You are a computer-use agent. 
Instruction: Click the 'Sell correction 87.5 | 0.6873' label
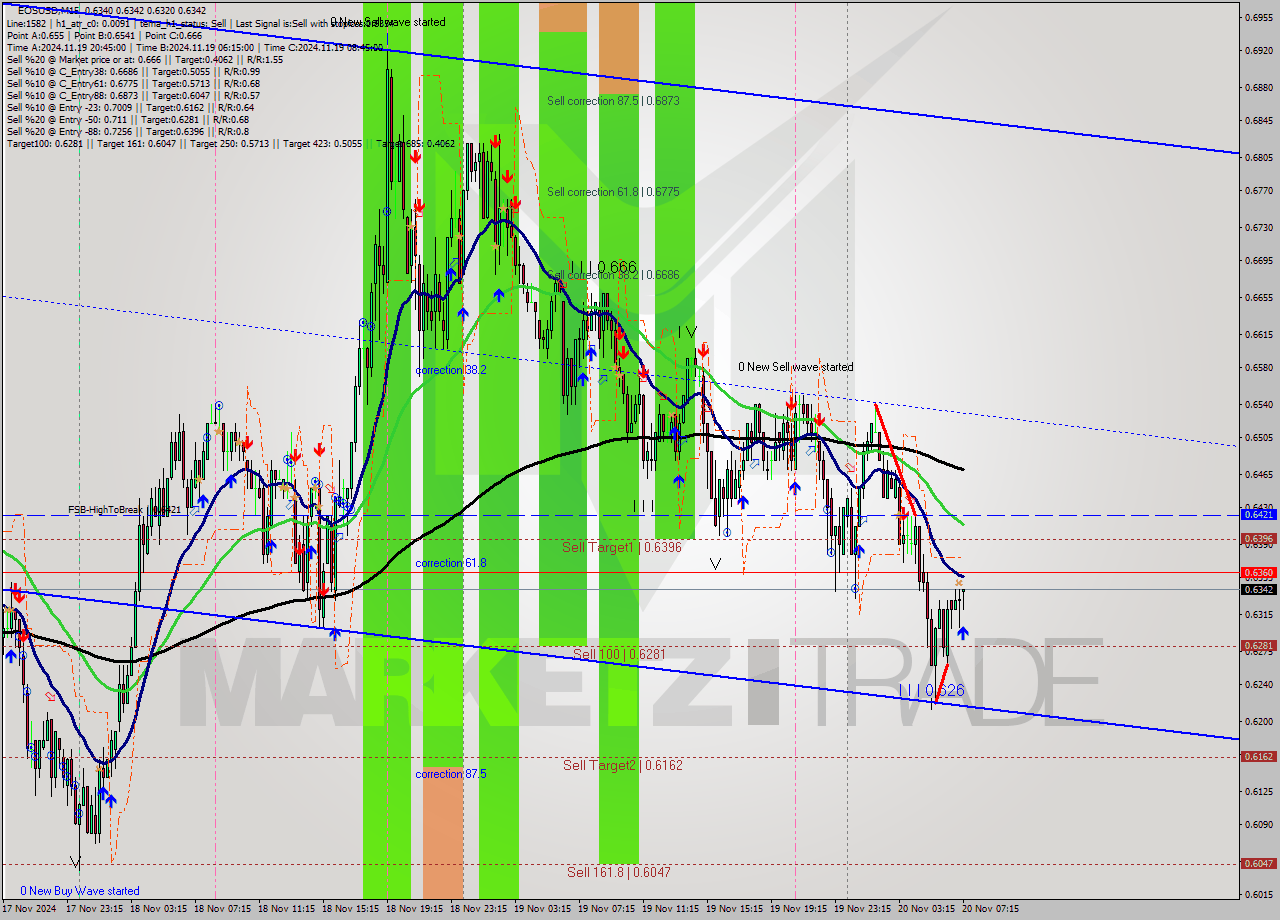(613, 101)
